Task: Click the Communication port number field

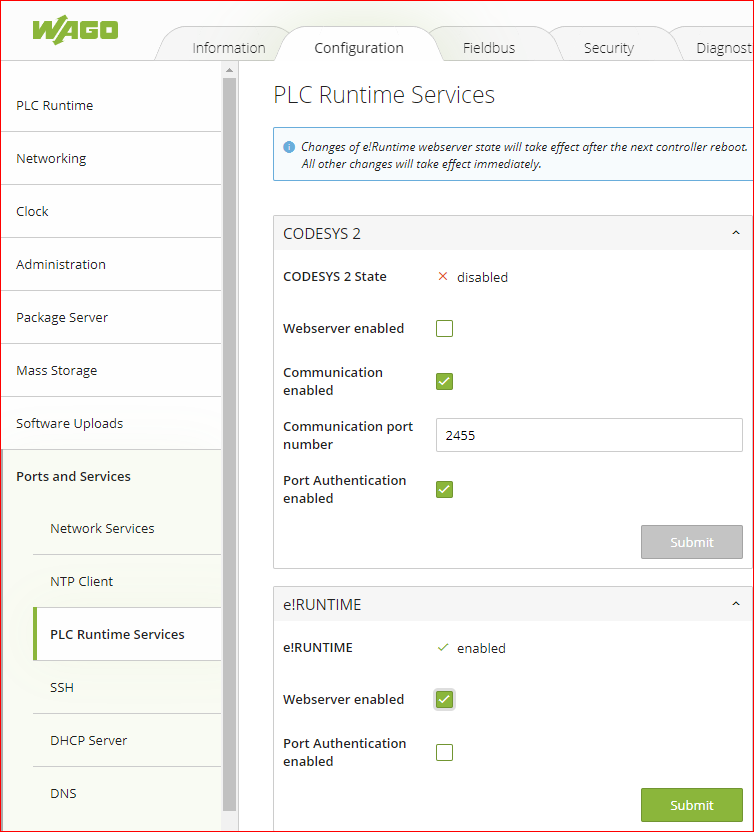Action: point(588,435)
